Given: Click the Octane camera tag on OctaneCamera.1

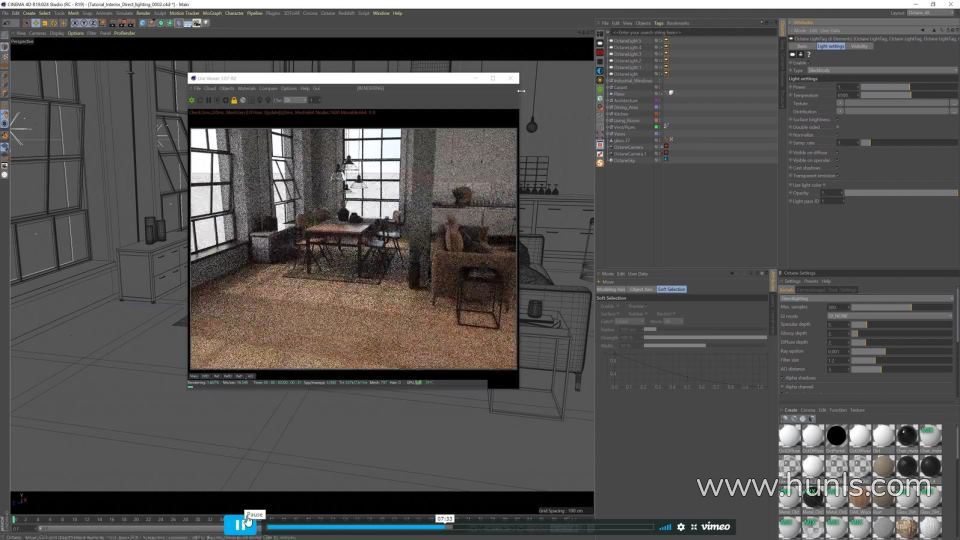Looking at the screenshot, I should 666,154.
